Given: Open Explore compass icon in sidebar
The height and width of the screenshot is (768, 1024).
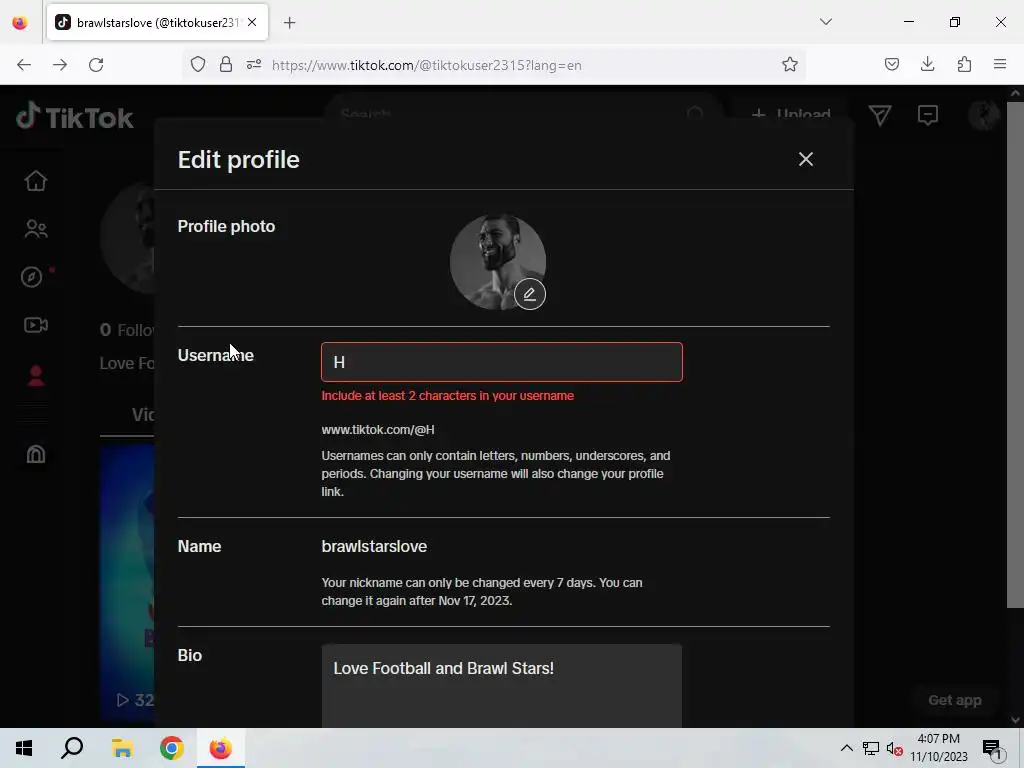Looking at the screenshot, I should click(31, 277).
